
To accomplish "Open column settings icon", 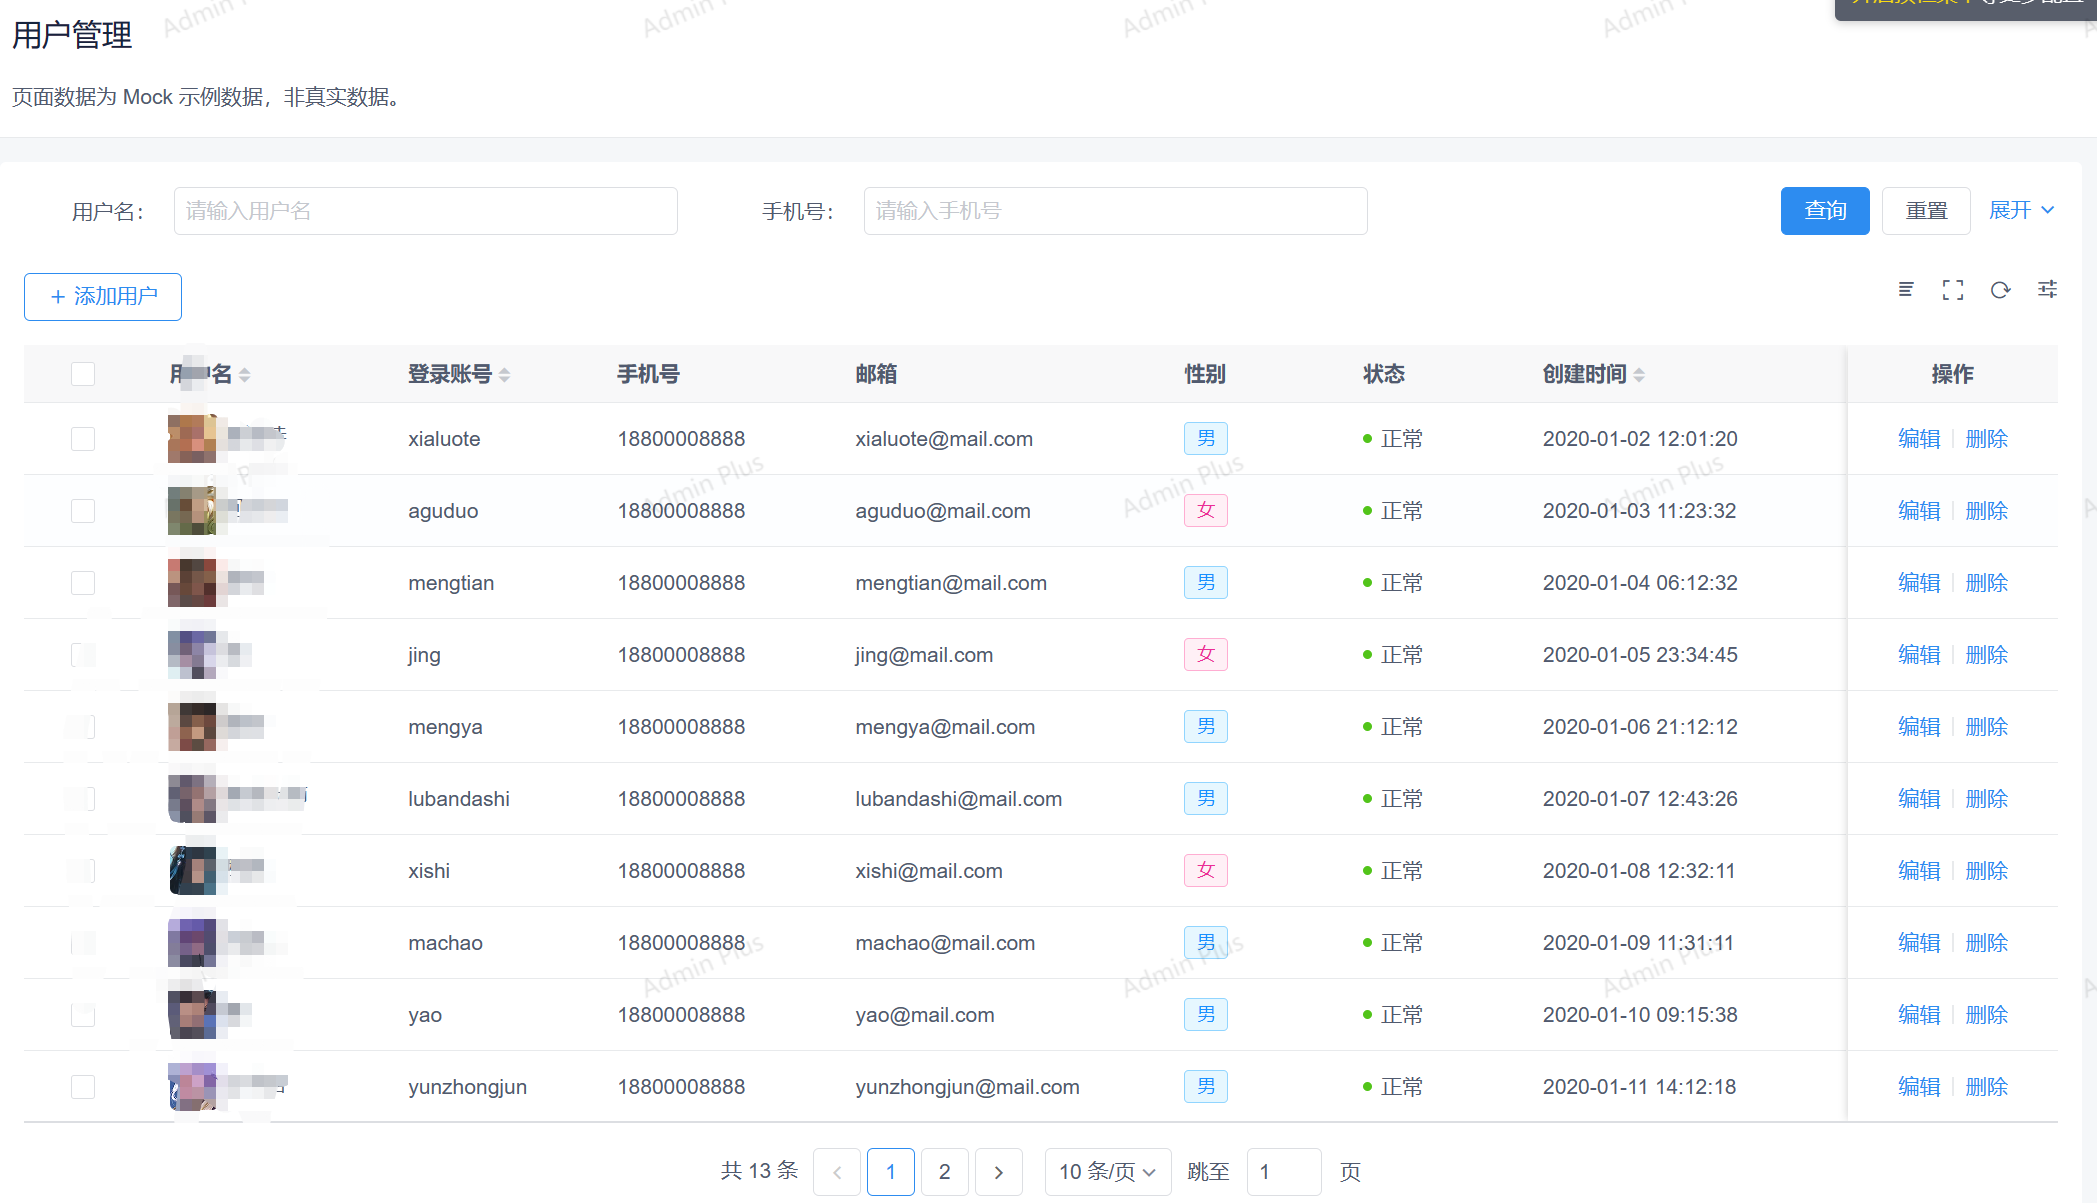I will point(2047,290).
